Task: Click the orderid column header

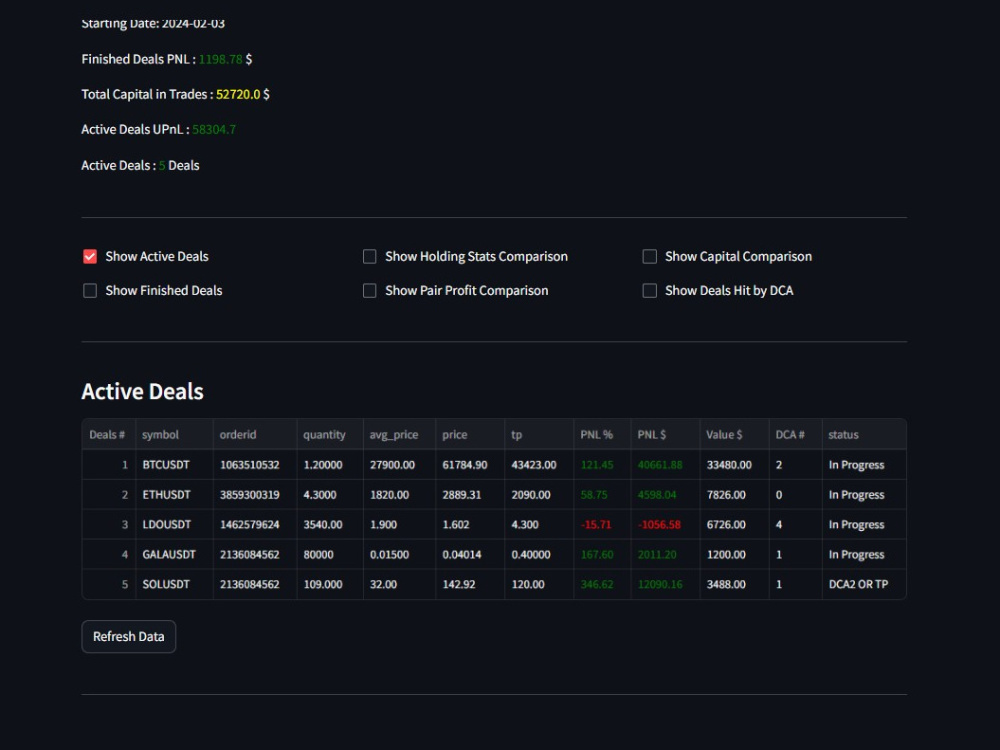Action: tap(254, 434)
